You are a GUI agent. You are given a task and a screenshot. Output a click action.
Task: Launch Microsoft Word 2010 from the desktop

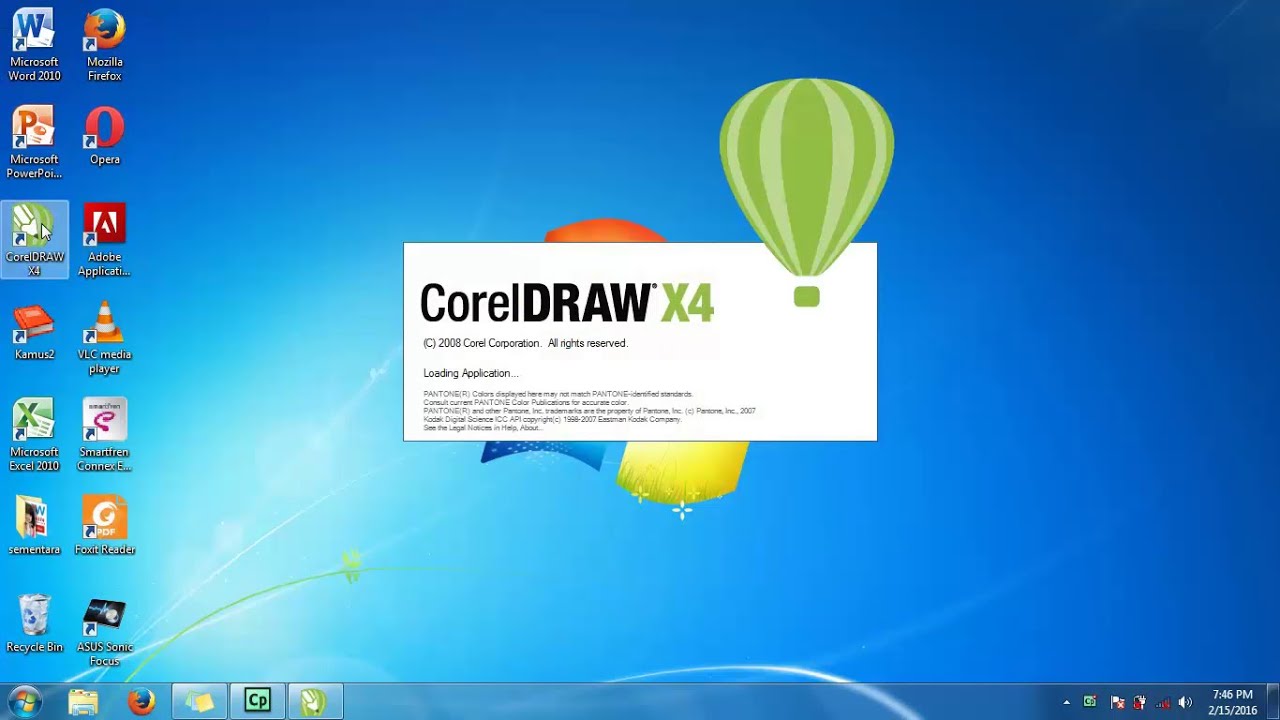click(x=34, y=30)
